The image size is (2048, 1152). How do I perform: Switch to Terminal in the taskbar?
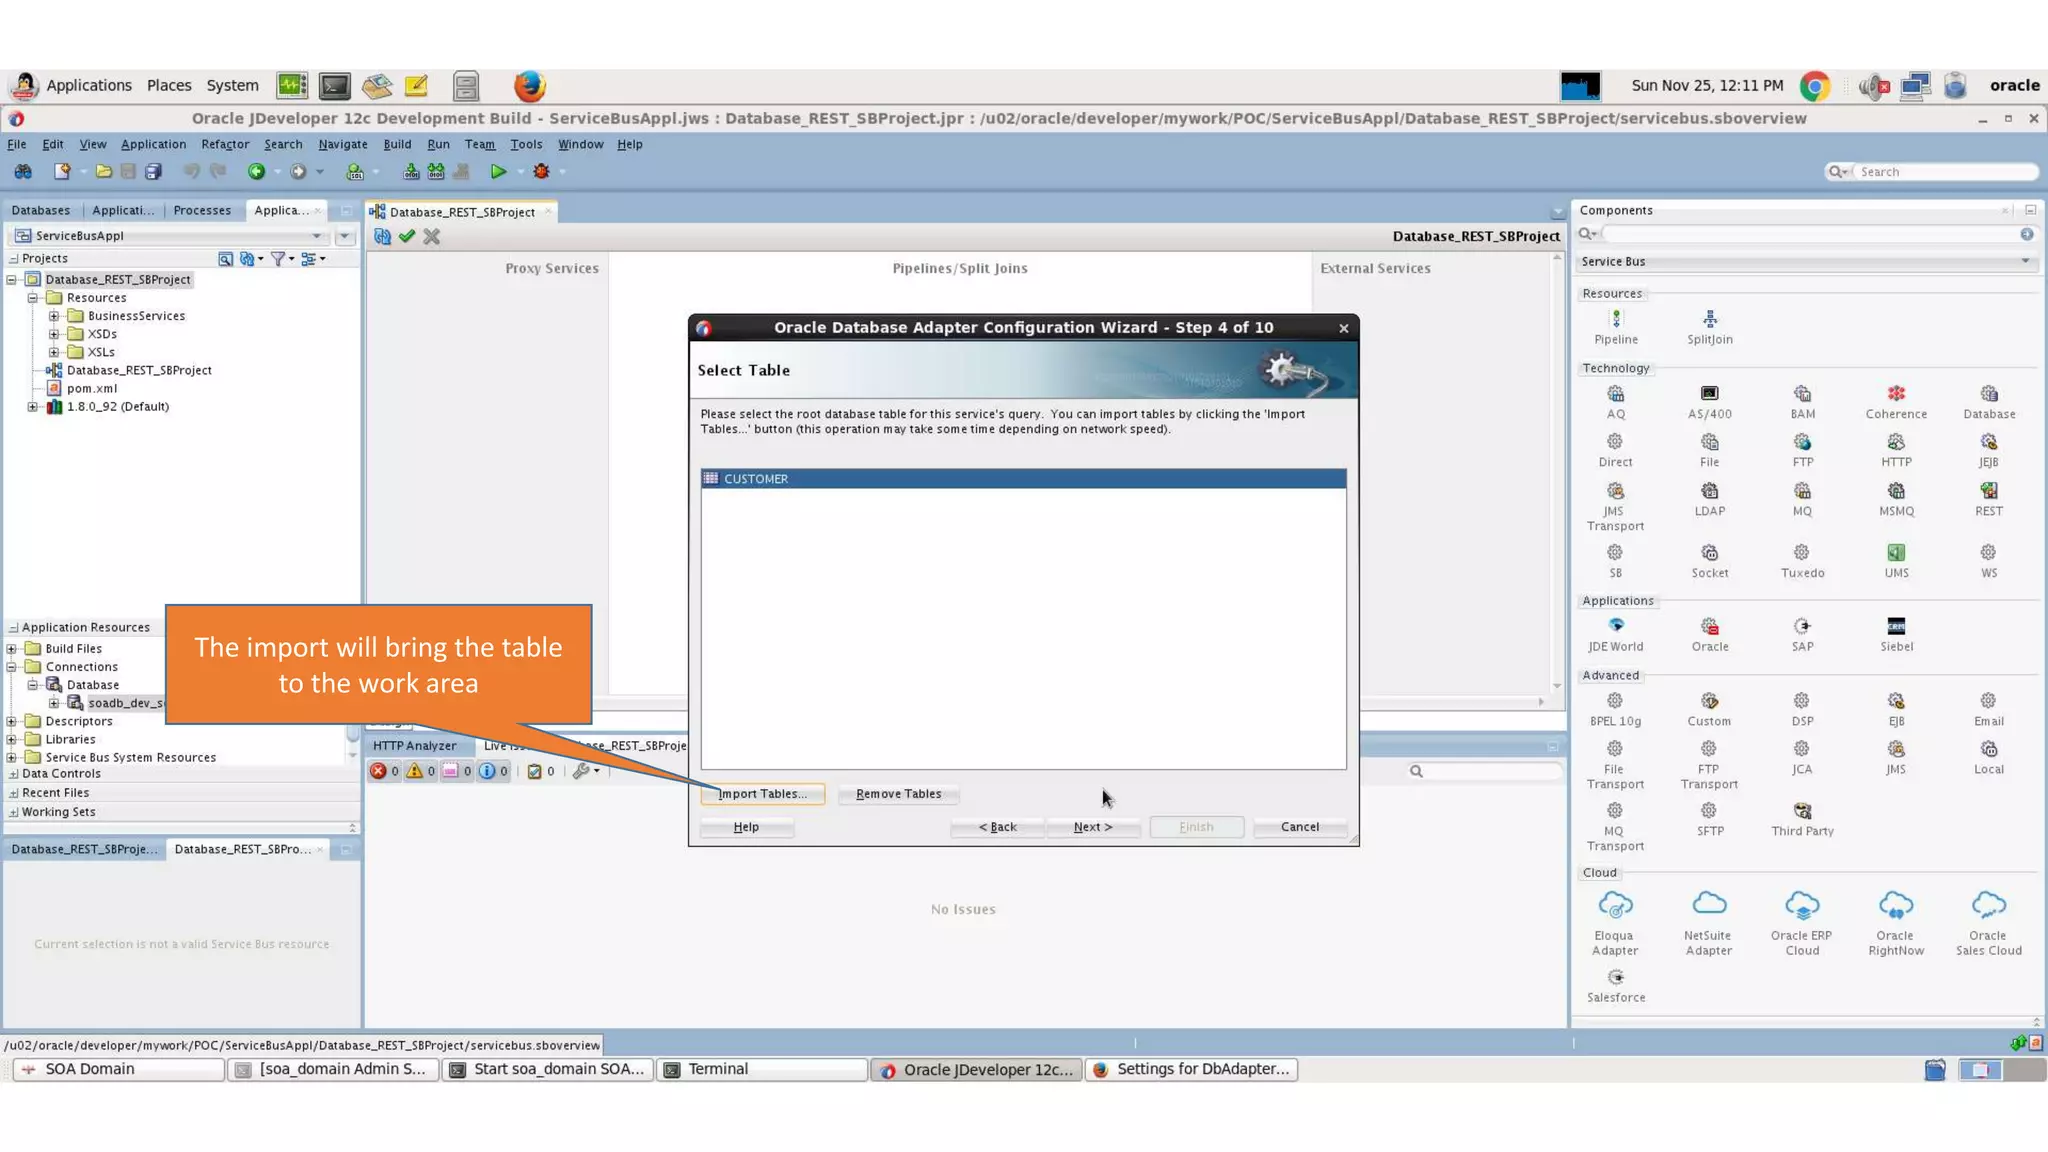(761, 1069)
